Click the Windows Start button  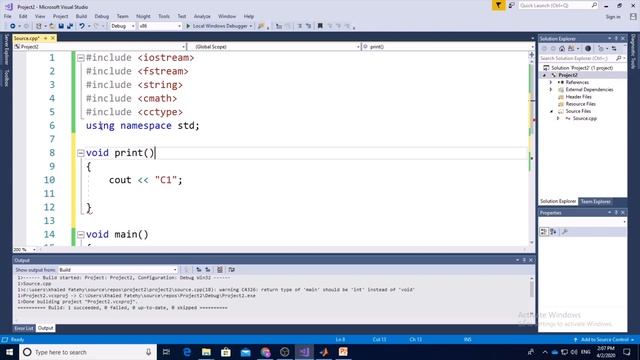pos(9,352)
